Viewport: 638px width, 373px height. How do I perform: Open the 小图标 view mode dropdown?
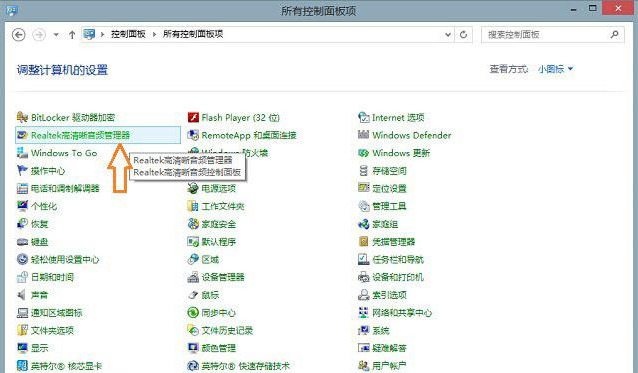(555, 69)
